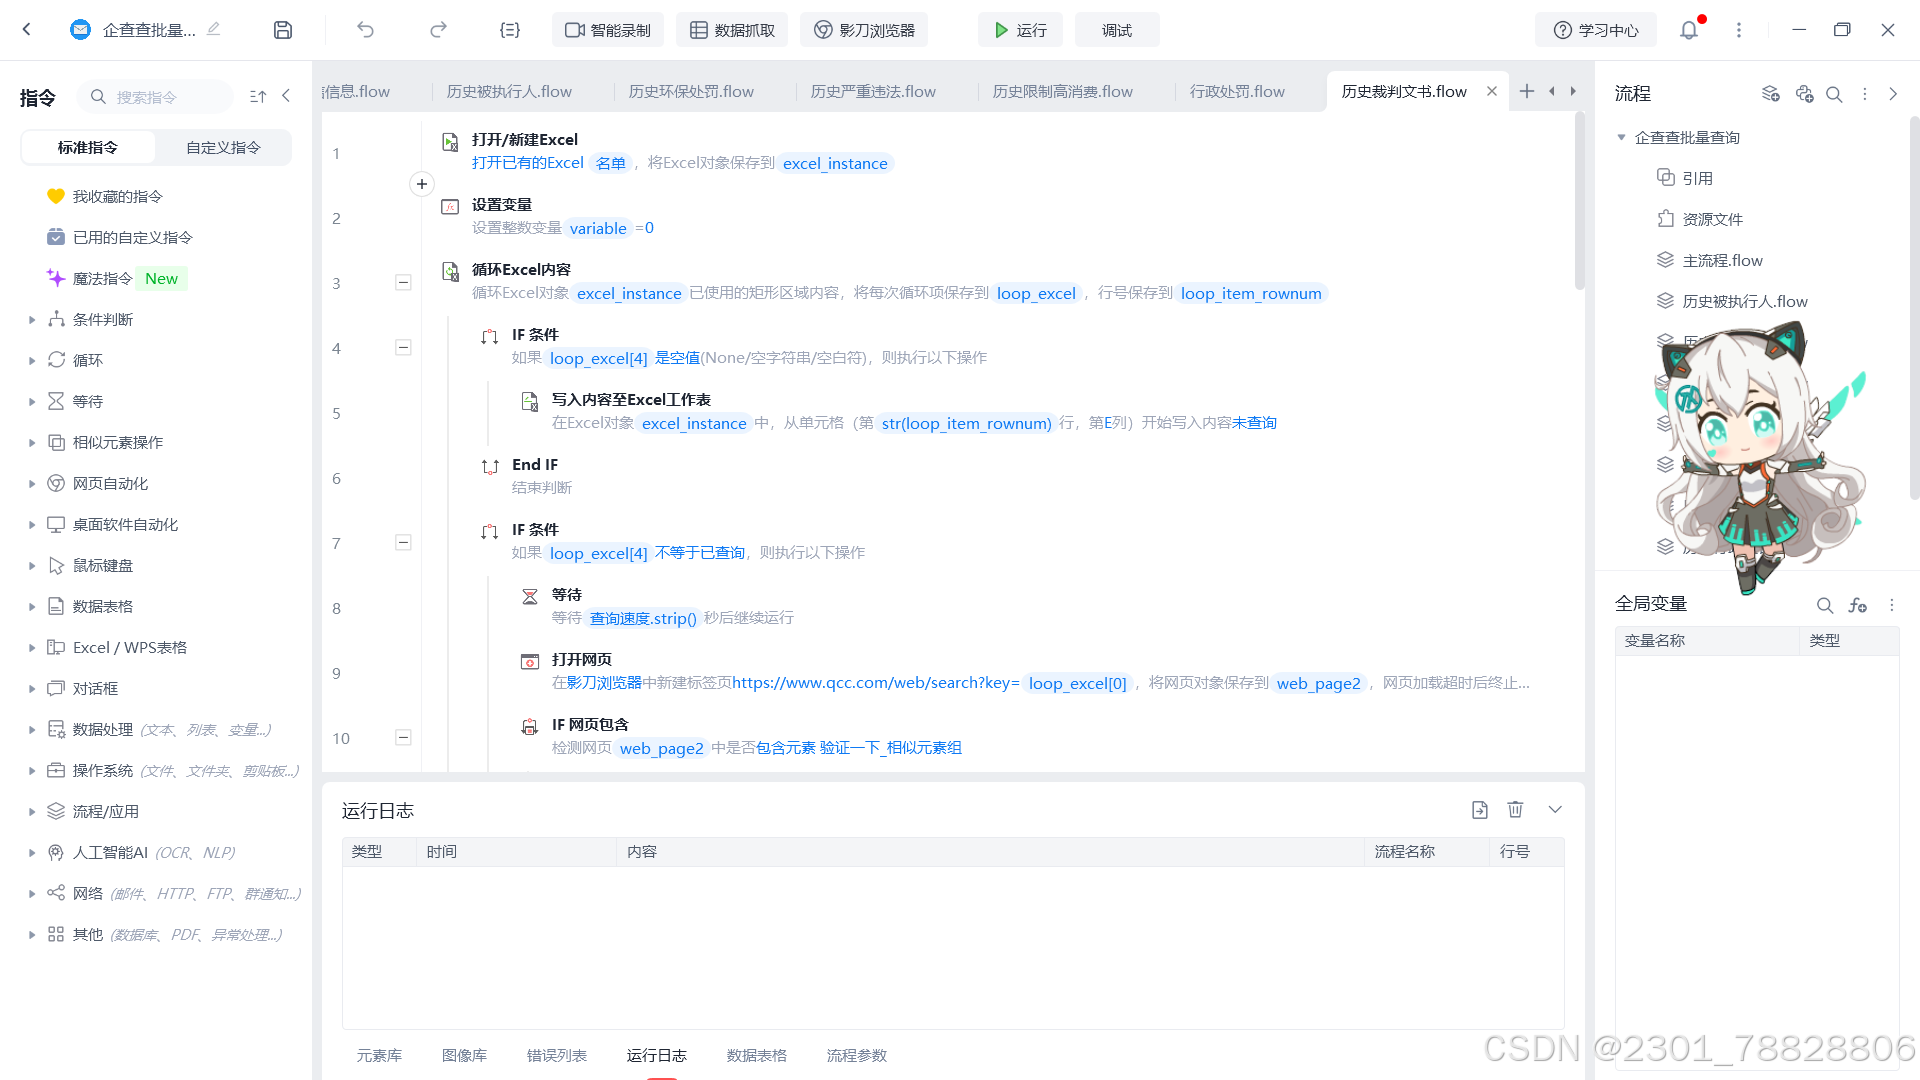
Task: Click the redo arrow icon
Action: tap(438, 30)
